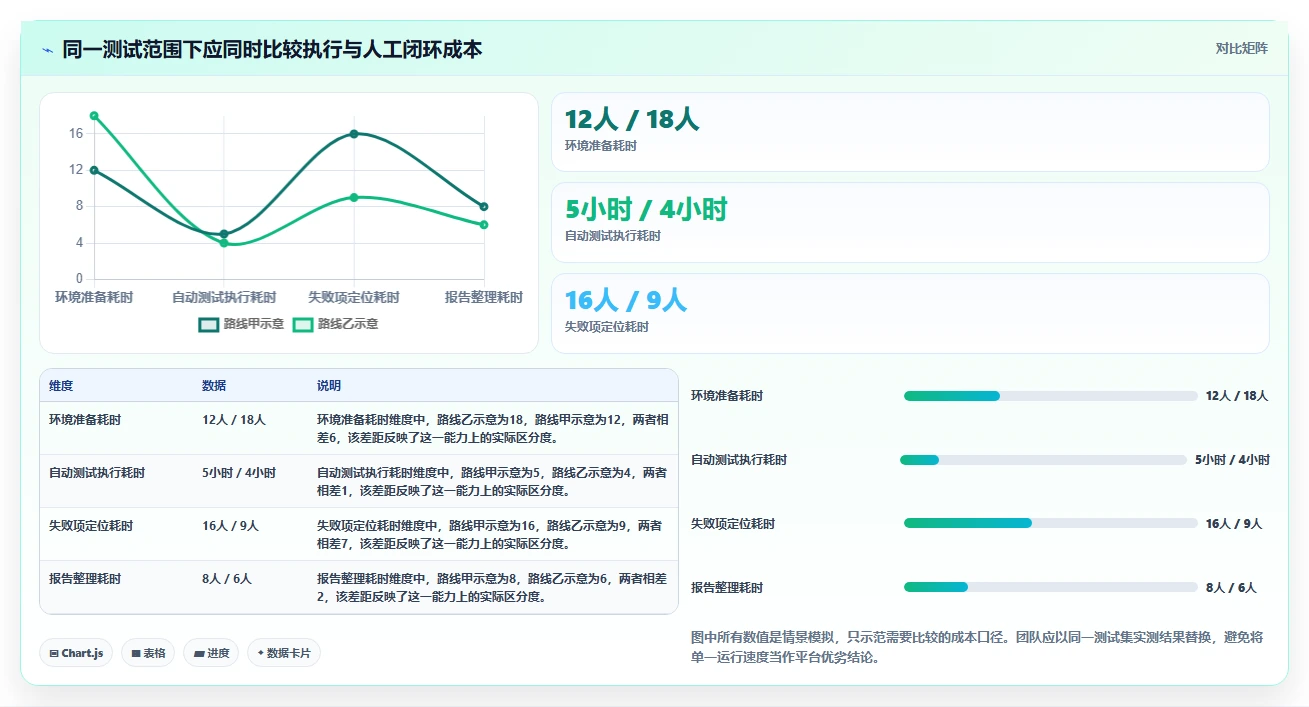Select the 说明 column header
Image resolution: width=1309 pixels, height=707 pixels.
(329, 386)
